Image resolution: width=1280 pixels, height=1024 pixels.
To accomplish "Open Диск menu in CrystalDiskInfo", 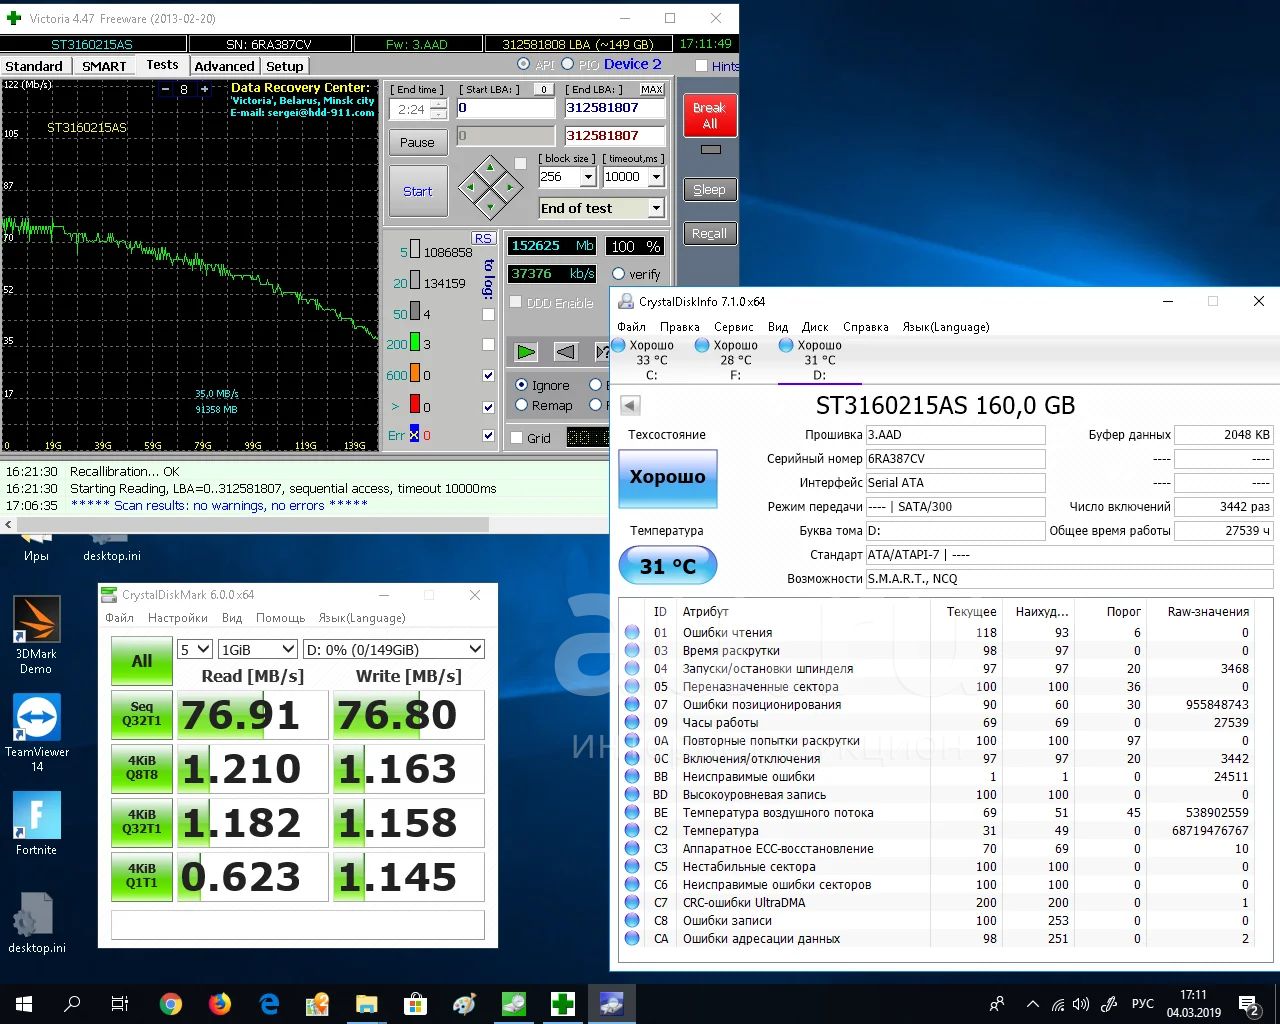I will [815, 327].
